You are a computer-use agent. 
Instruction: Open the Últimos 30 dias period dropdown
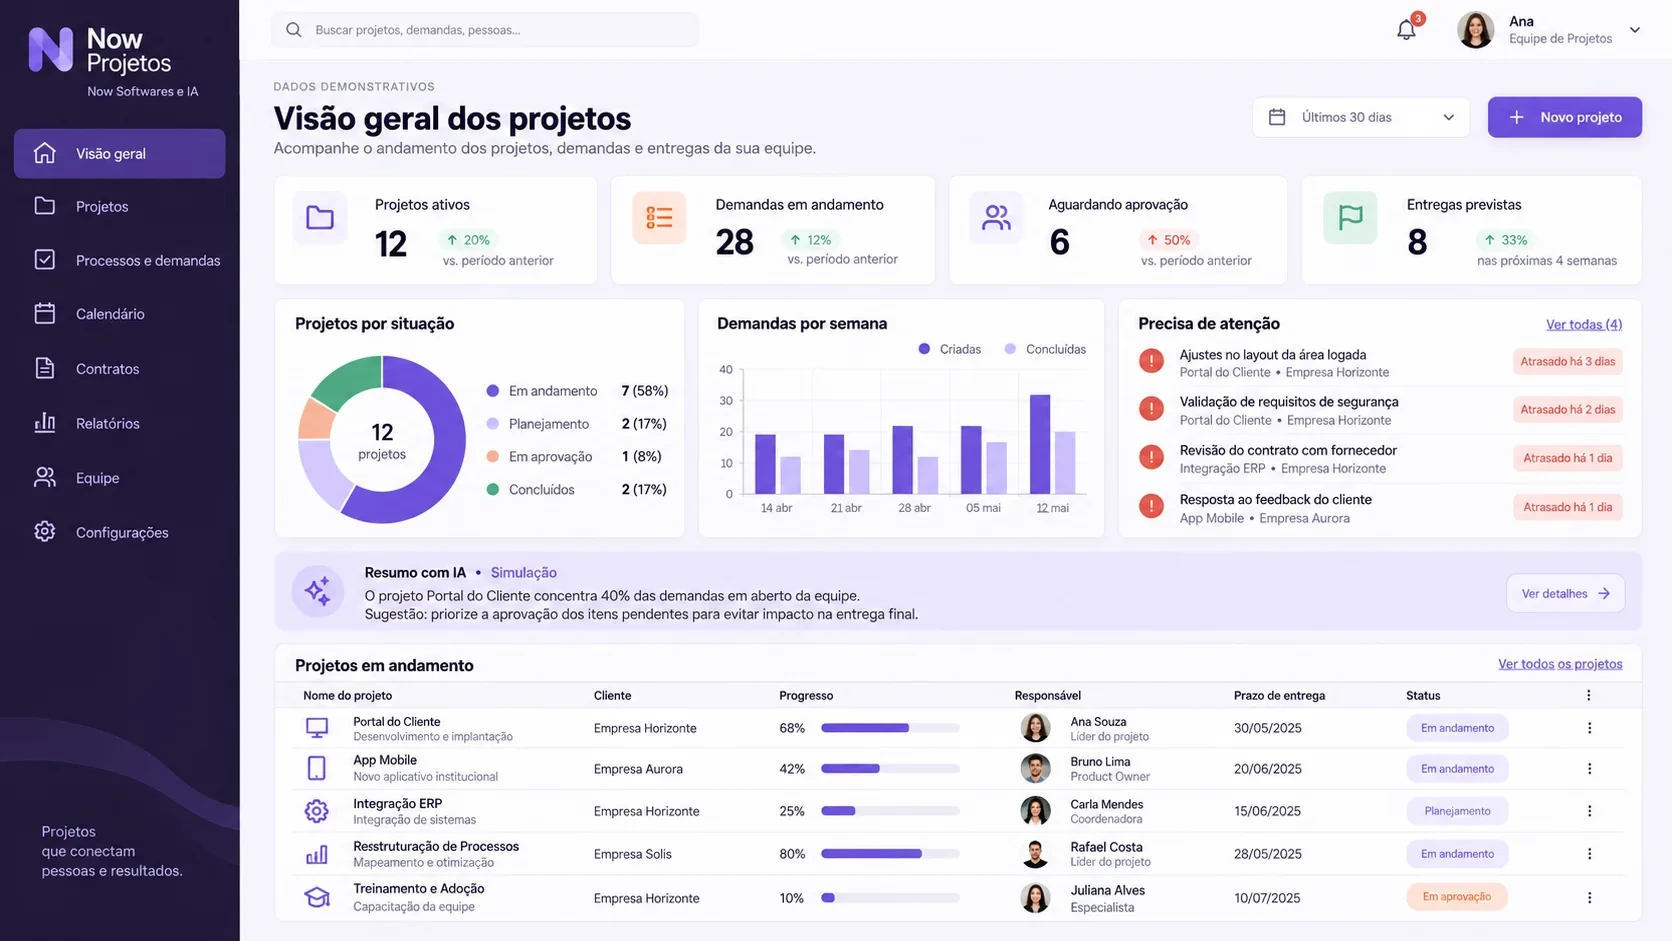tap(1361, 117)
